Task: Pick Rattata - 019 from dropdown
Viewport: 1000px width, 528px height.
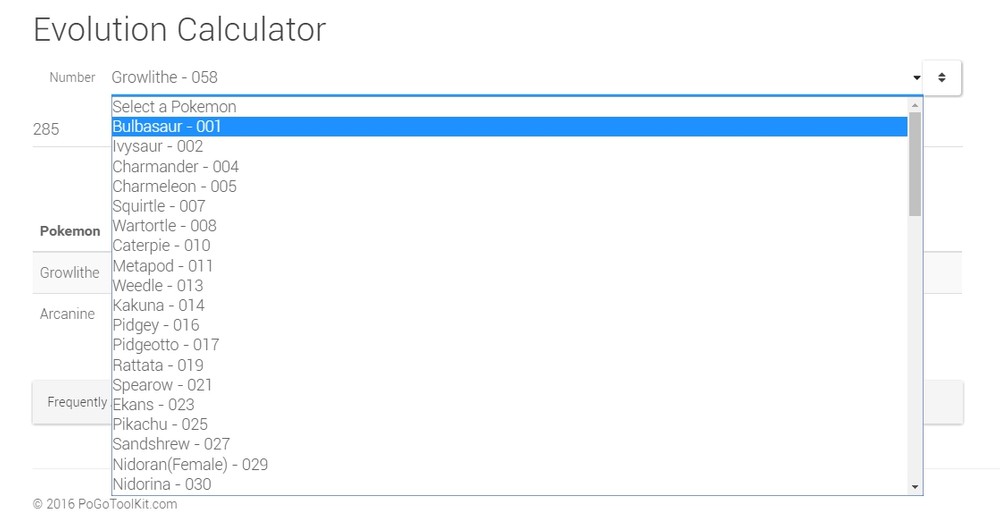Action: (x=157, y=365)
